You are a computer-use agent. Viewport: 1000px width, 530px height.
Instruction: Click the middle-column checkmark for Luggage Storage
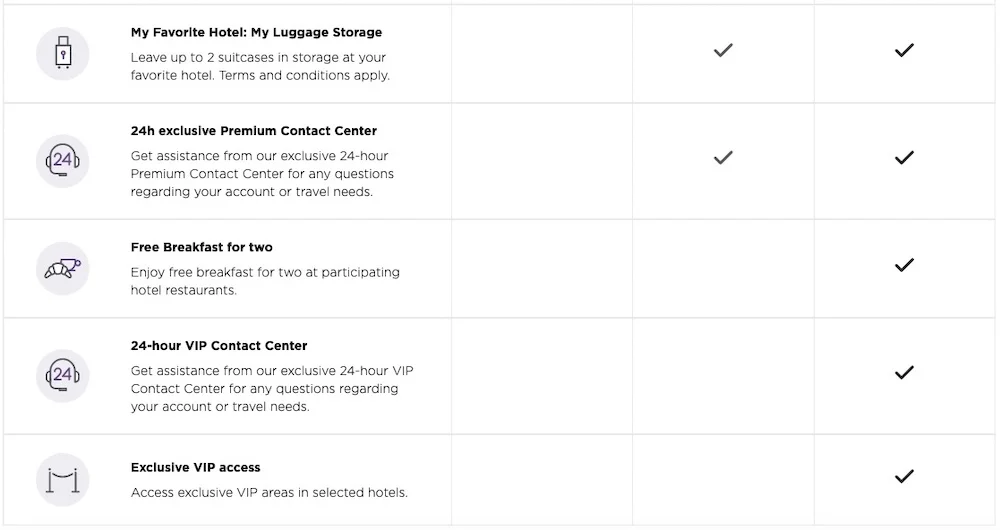[x=723, y=50]
